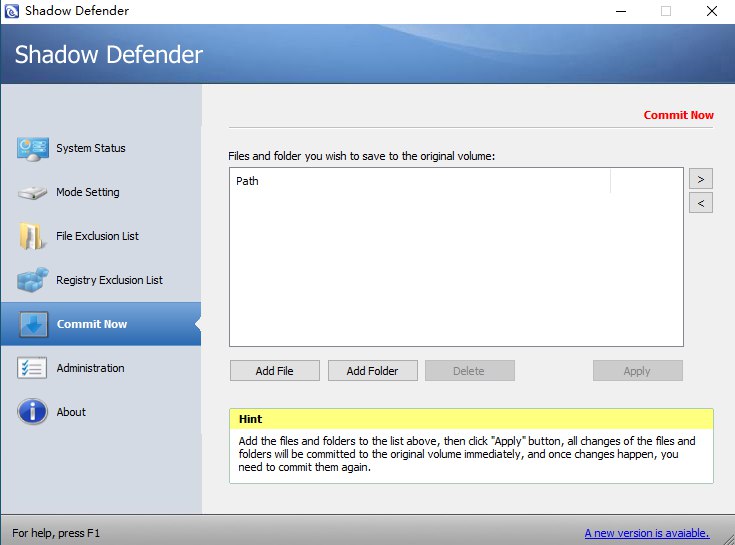735x545 pixels.
Task: Select Commit Now in sidebar
Action: pyautogui.click(x=101, y=324)
